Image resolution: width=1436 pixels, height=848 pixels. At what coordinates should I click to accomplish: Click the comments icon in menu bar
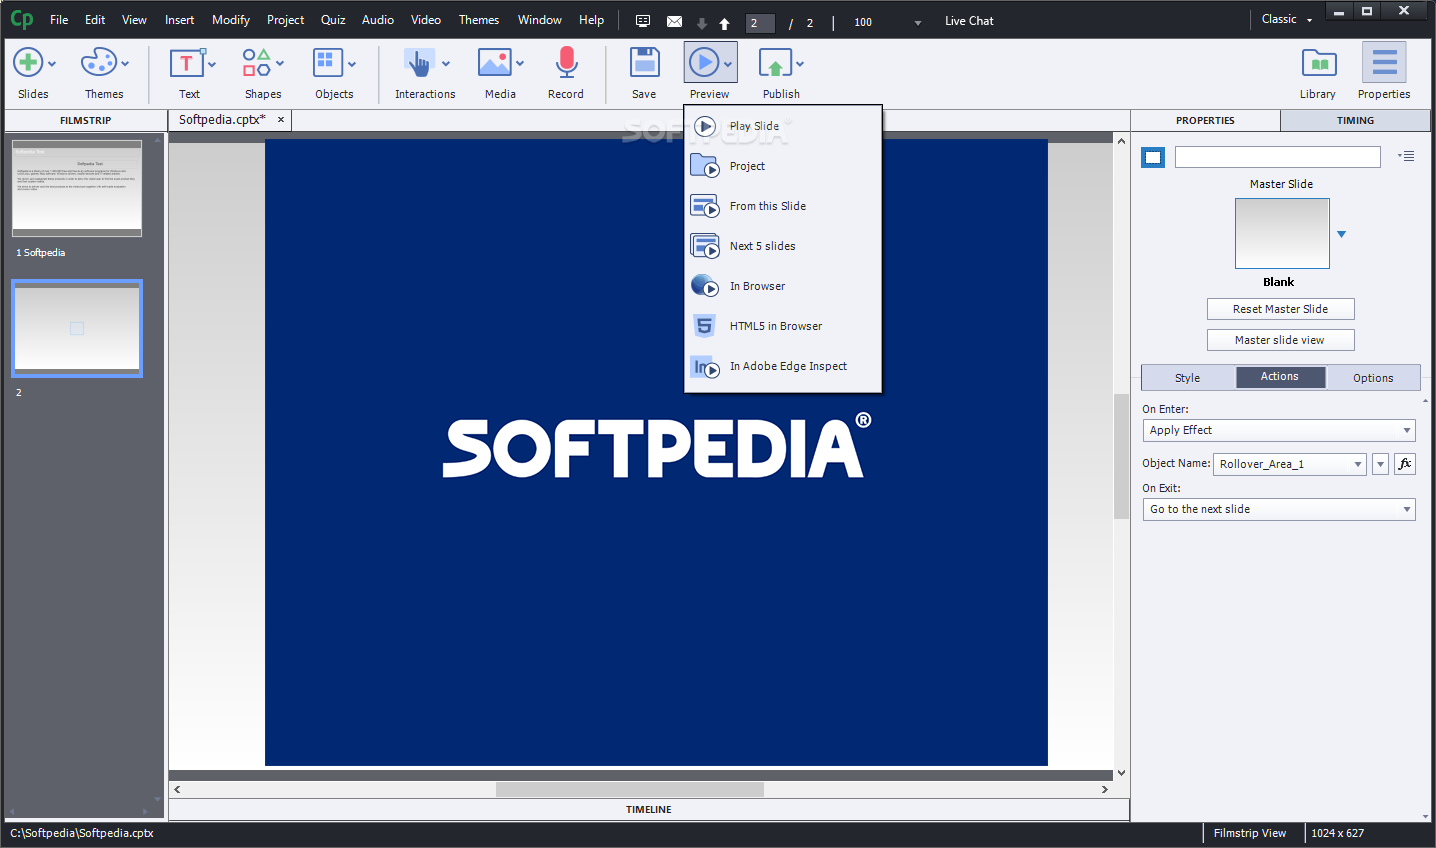[x=643, y=21]
